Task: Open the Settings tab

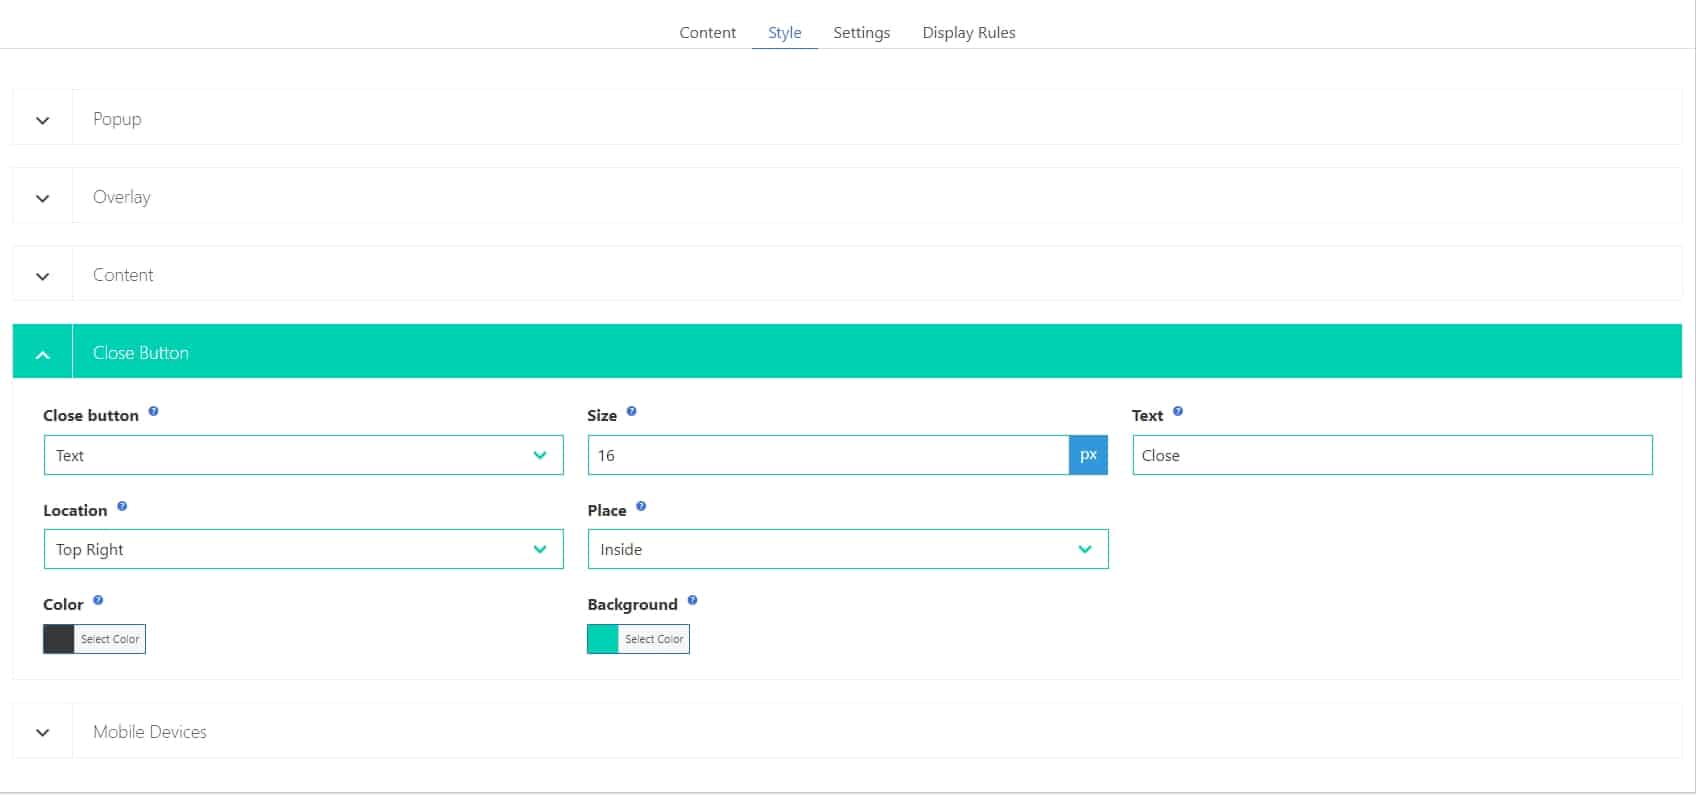Action: coord(861,32)
